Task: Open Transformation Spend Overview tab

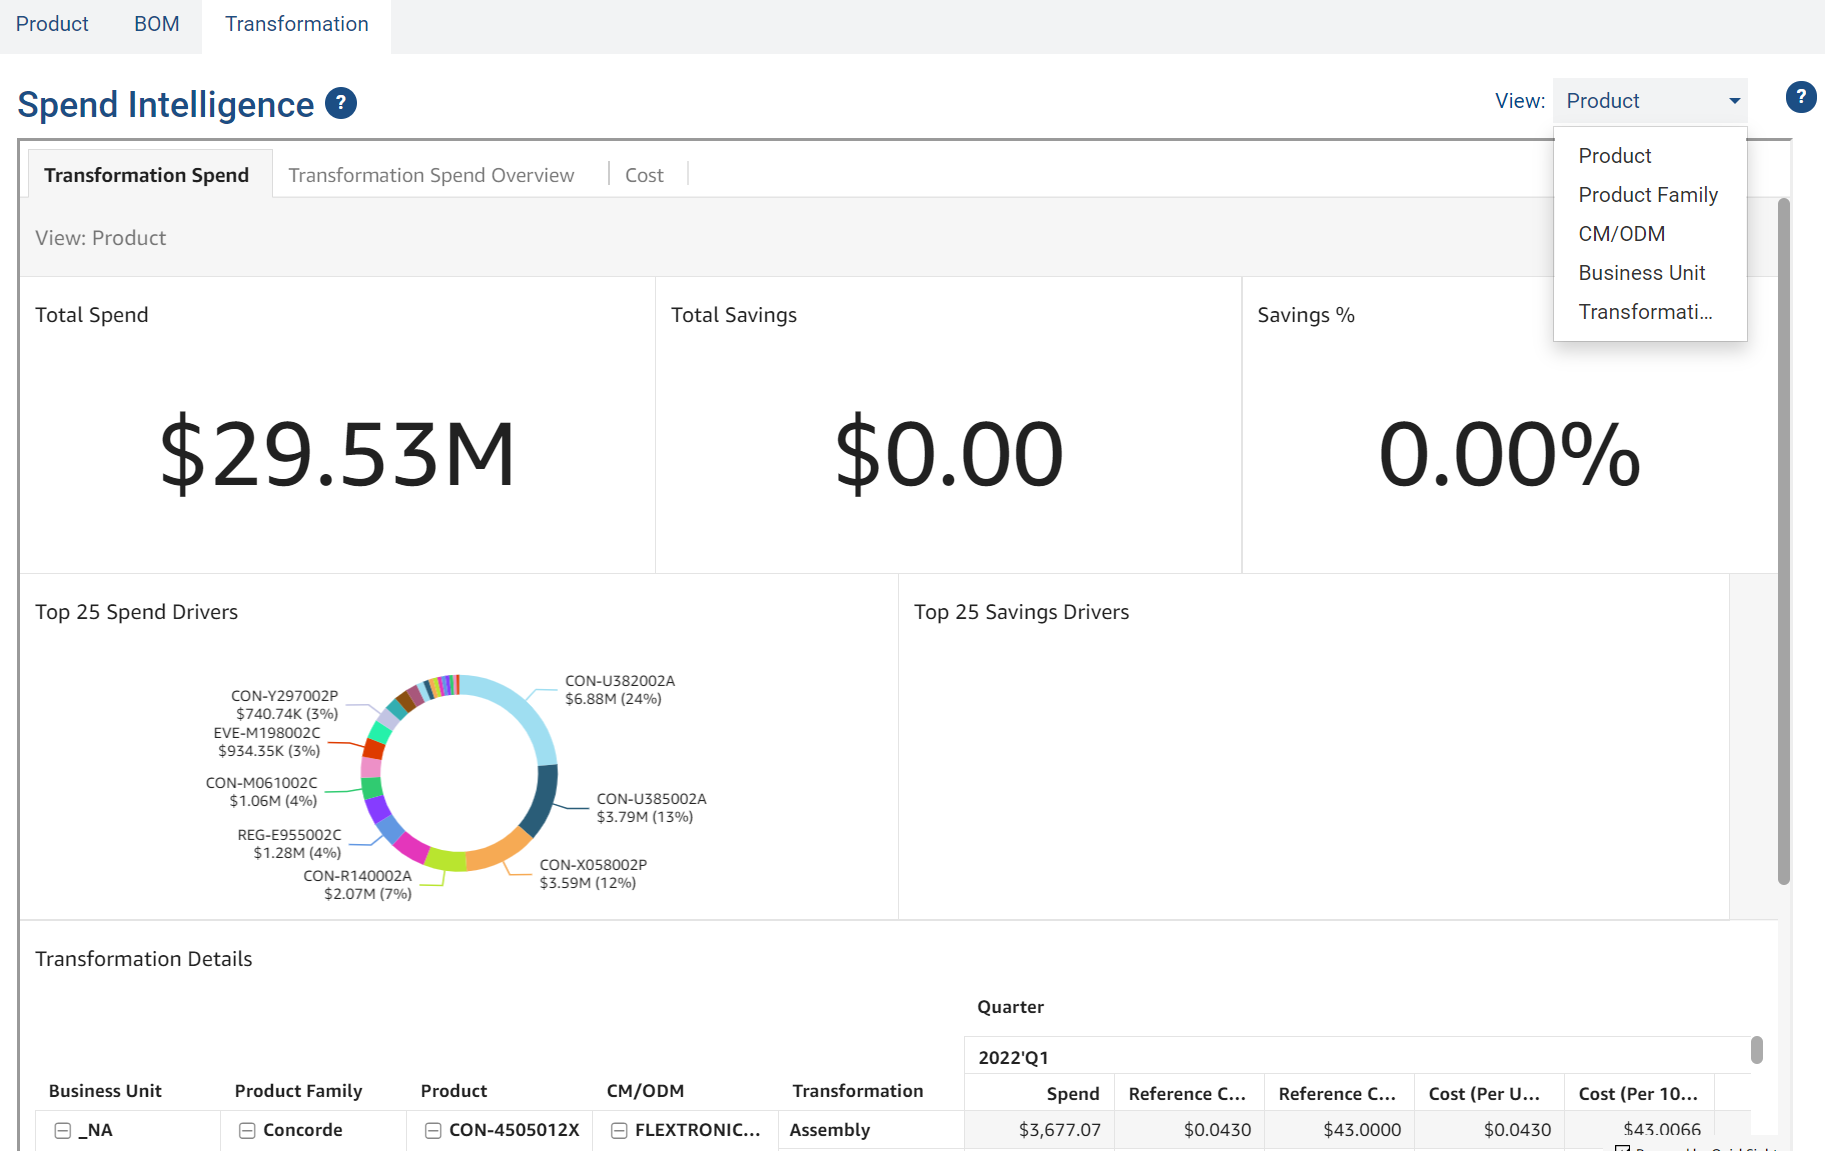Action: click(x=431, y=175)
